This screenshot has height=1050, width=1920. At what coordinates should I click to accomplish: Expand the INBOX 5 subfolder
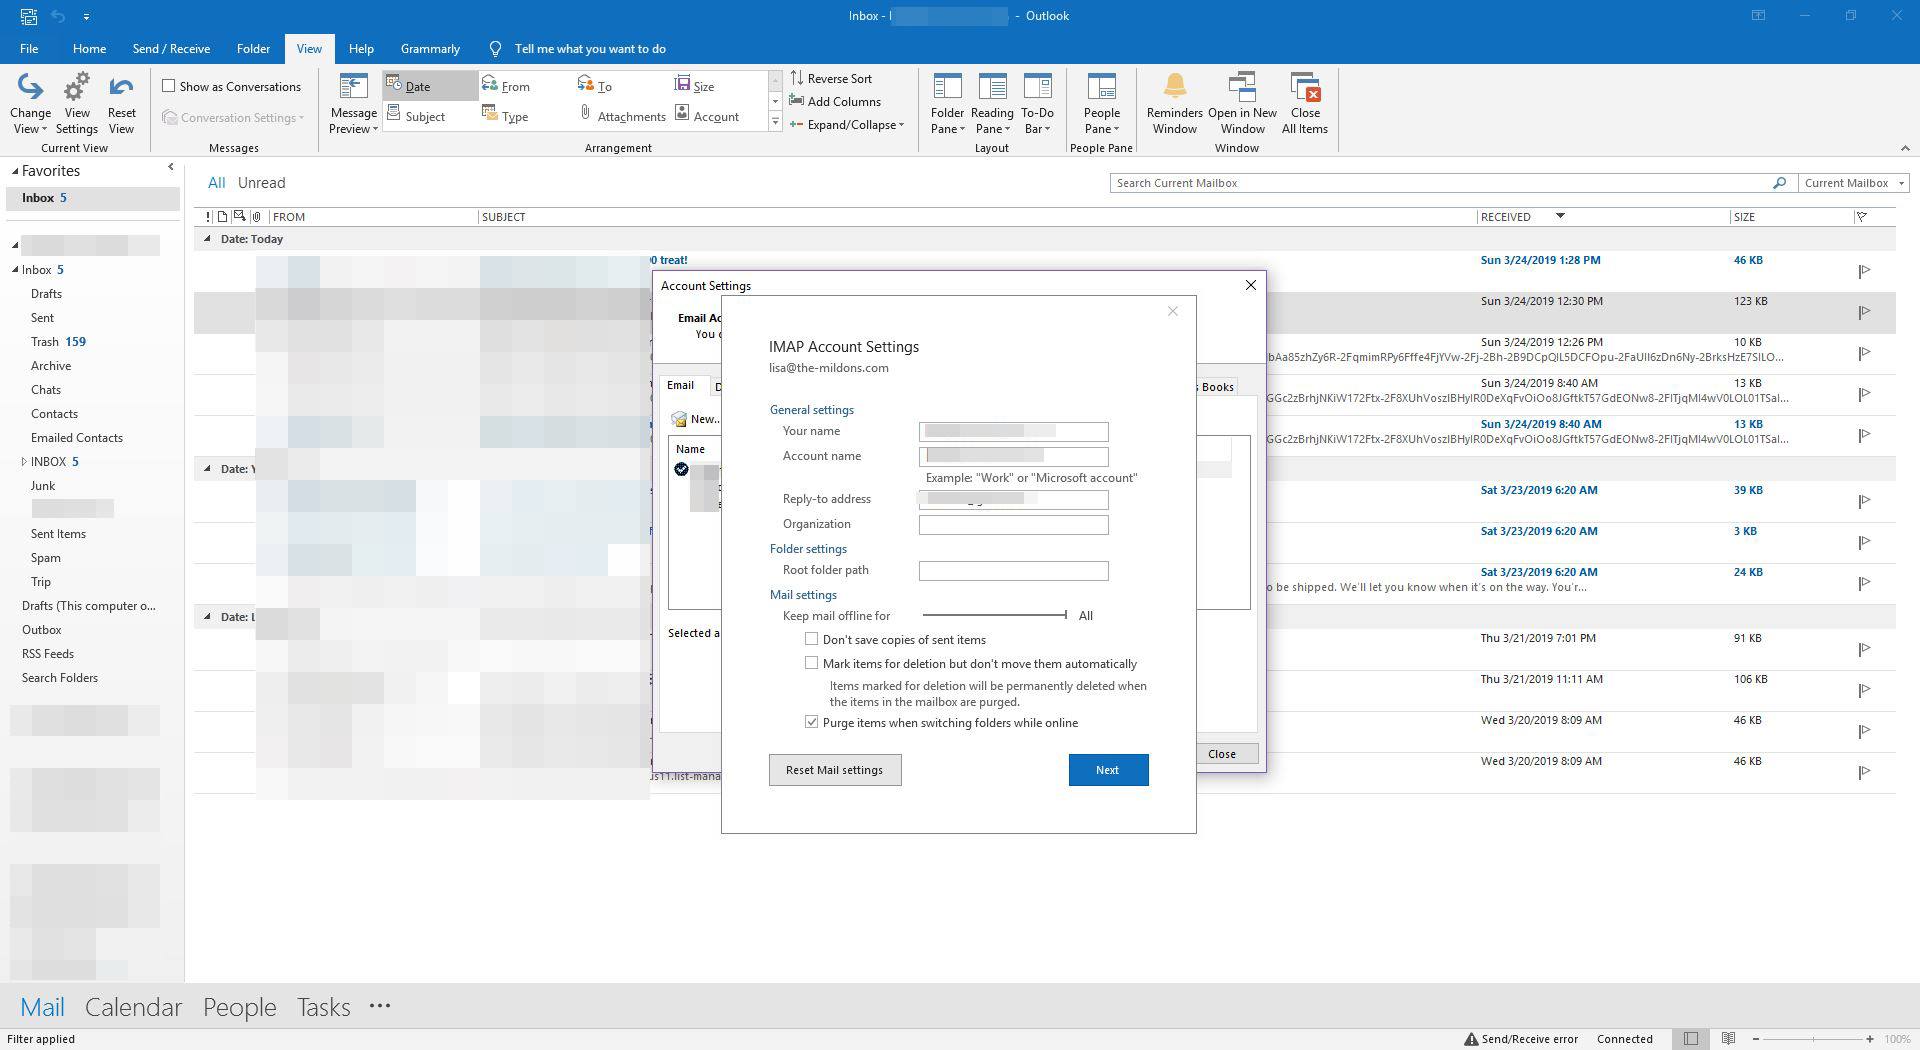pos(24,461)
